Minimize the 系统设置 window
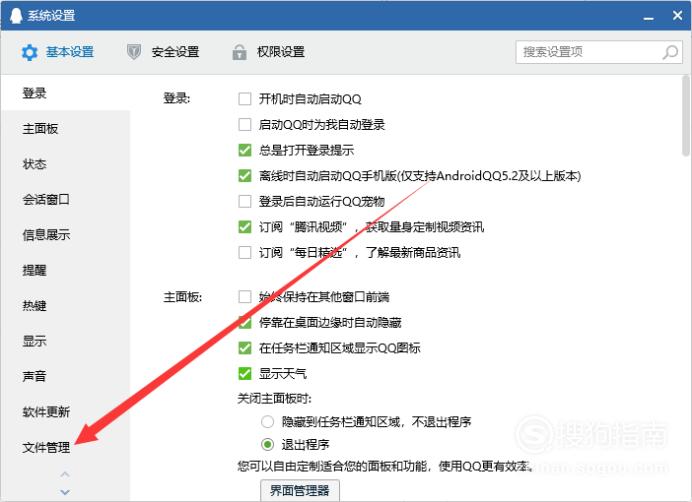Screen dimensions: 692x502 pyautogui.click(x=648, y=17)
